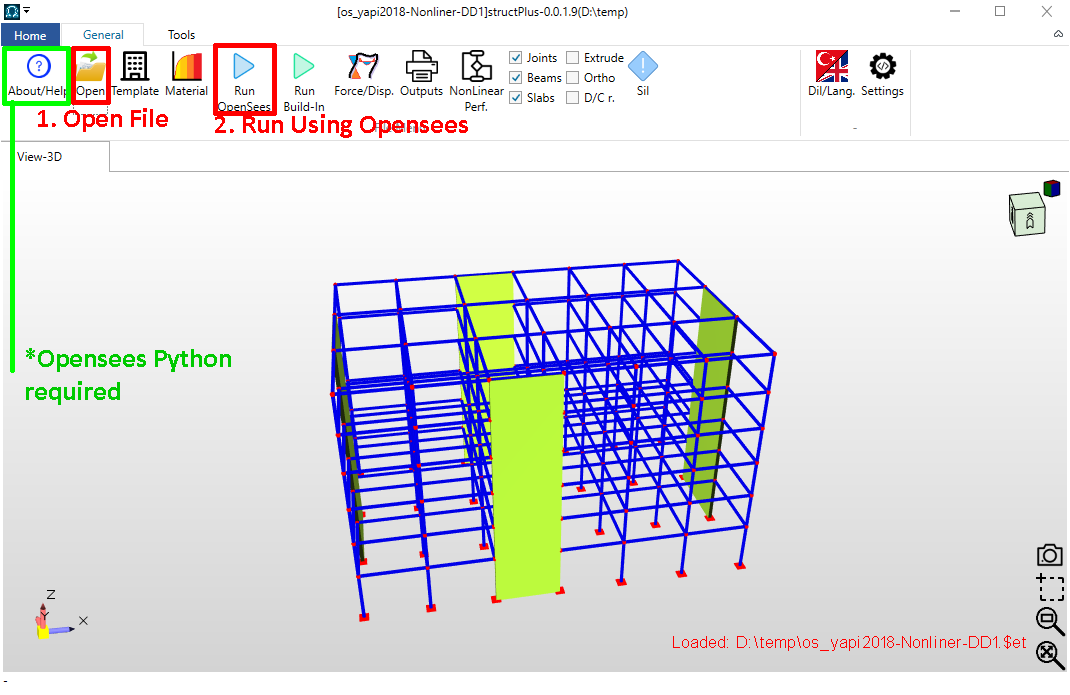Take a snapshot with camera icon
The height and width of the screenshot is (695, 1070).
point(1050,555)
